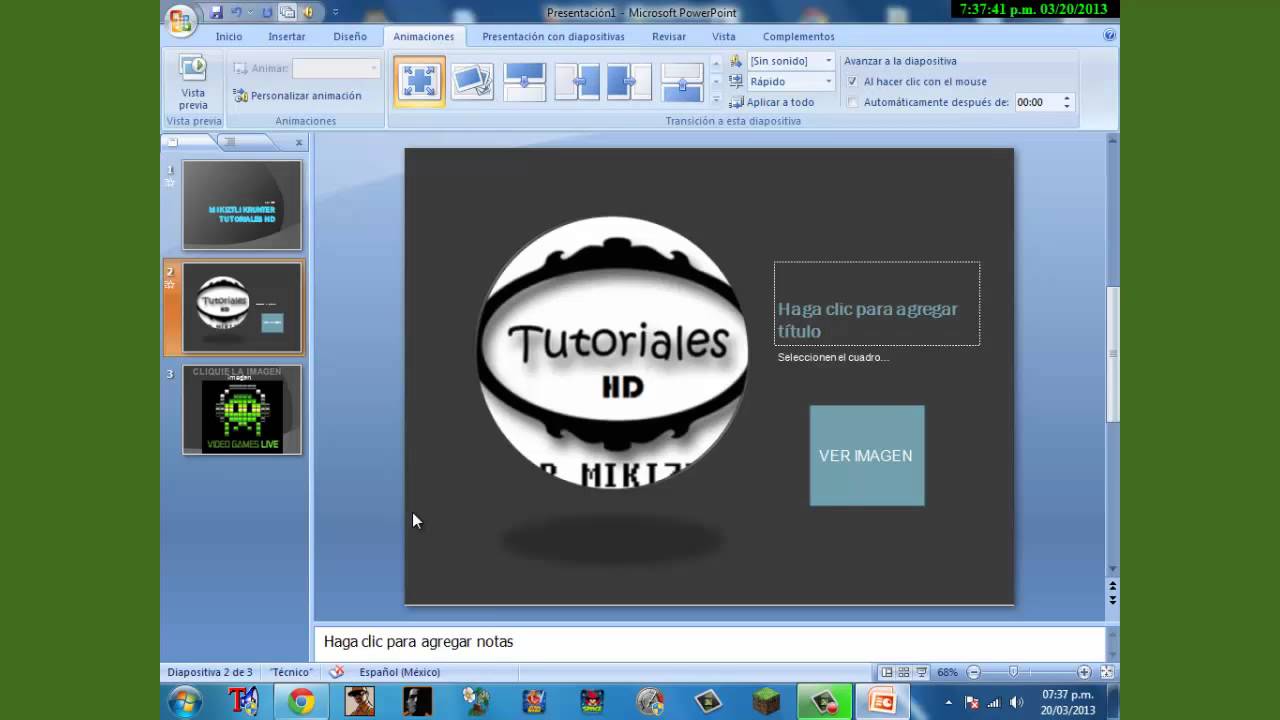
Task: Expand the transition gallery more arrow
Action: point(716,100)
